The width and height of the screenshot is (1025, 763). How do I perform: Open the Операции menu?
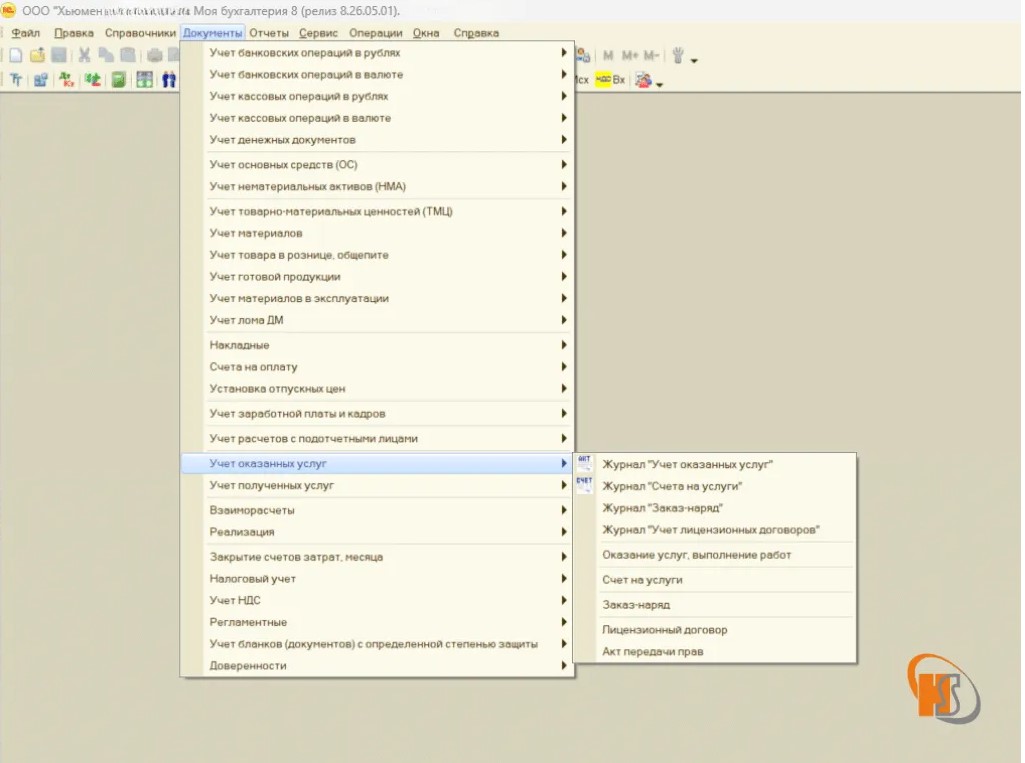(376, 33)
